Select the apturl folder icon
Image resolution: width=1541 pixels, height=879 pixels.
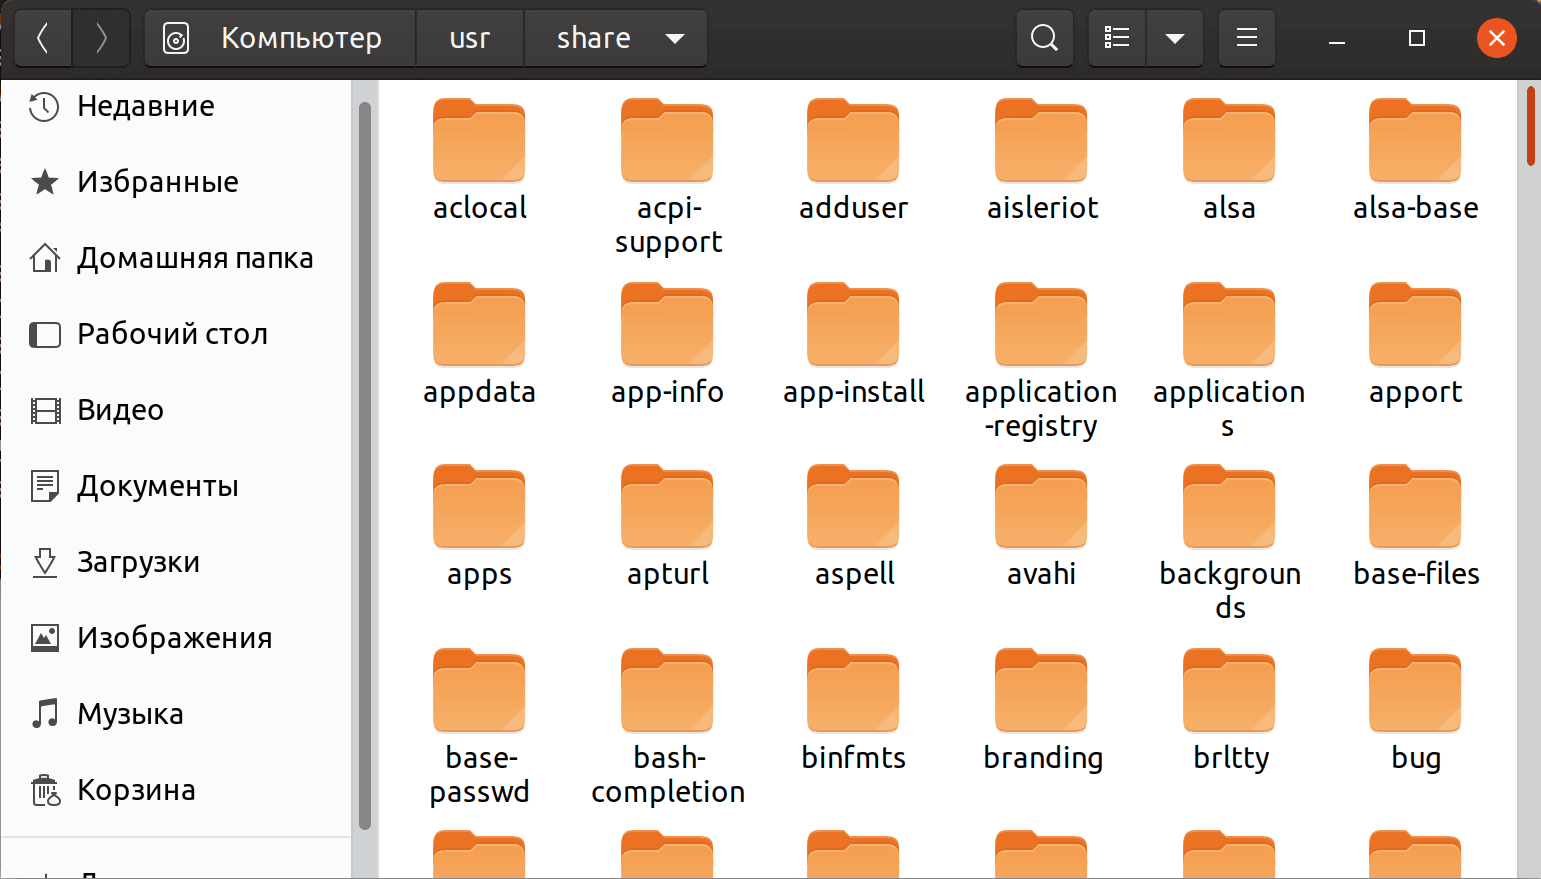coord(667,507)
